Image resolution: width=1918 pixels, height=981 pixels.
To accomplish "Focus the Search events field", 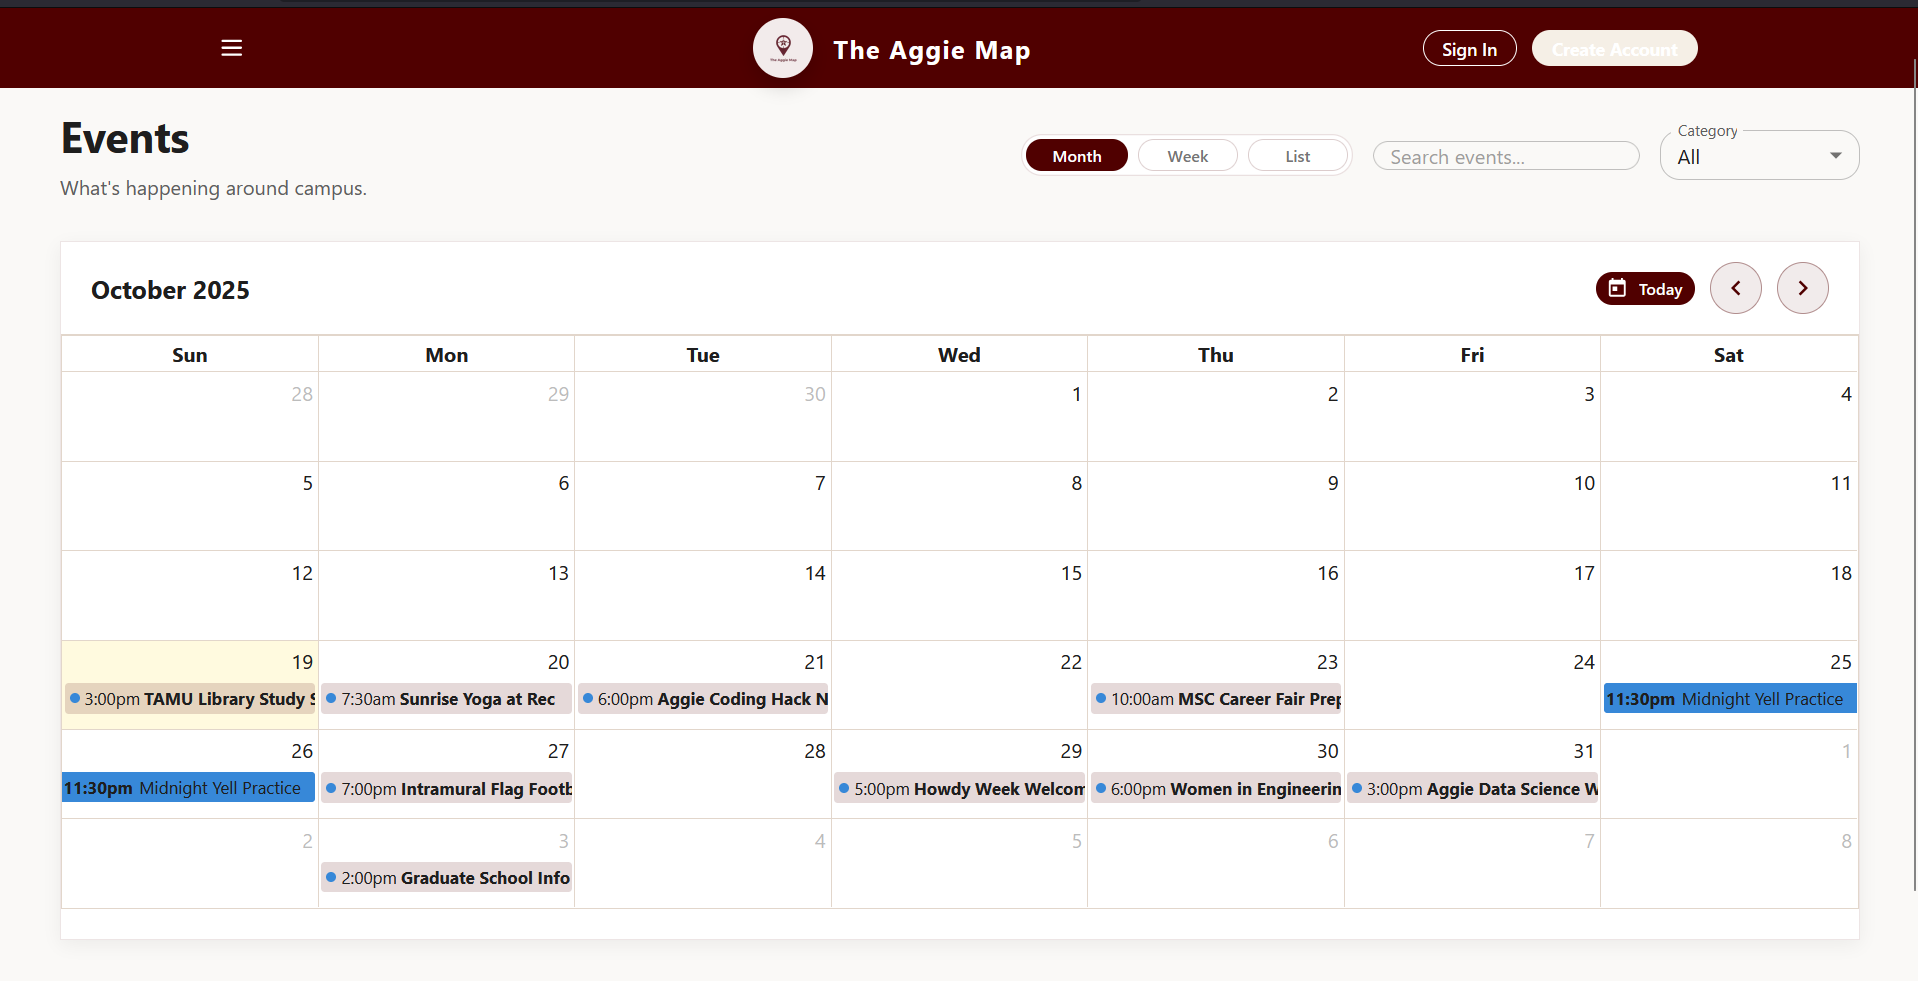I will click(x=1505, y=157).
